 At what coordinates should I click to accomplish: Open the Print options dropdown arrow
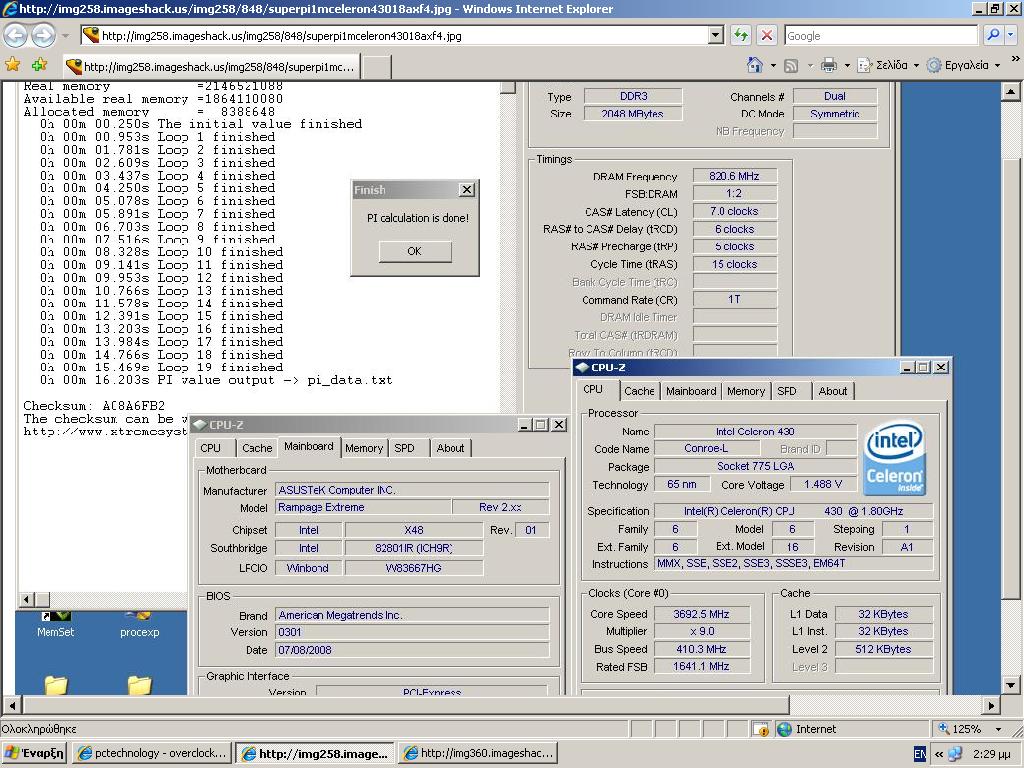(x=847, y=65)
